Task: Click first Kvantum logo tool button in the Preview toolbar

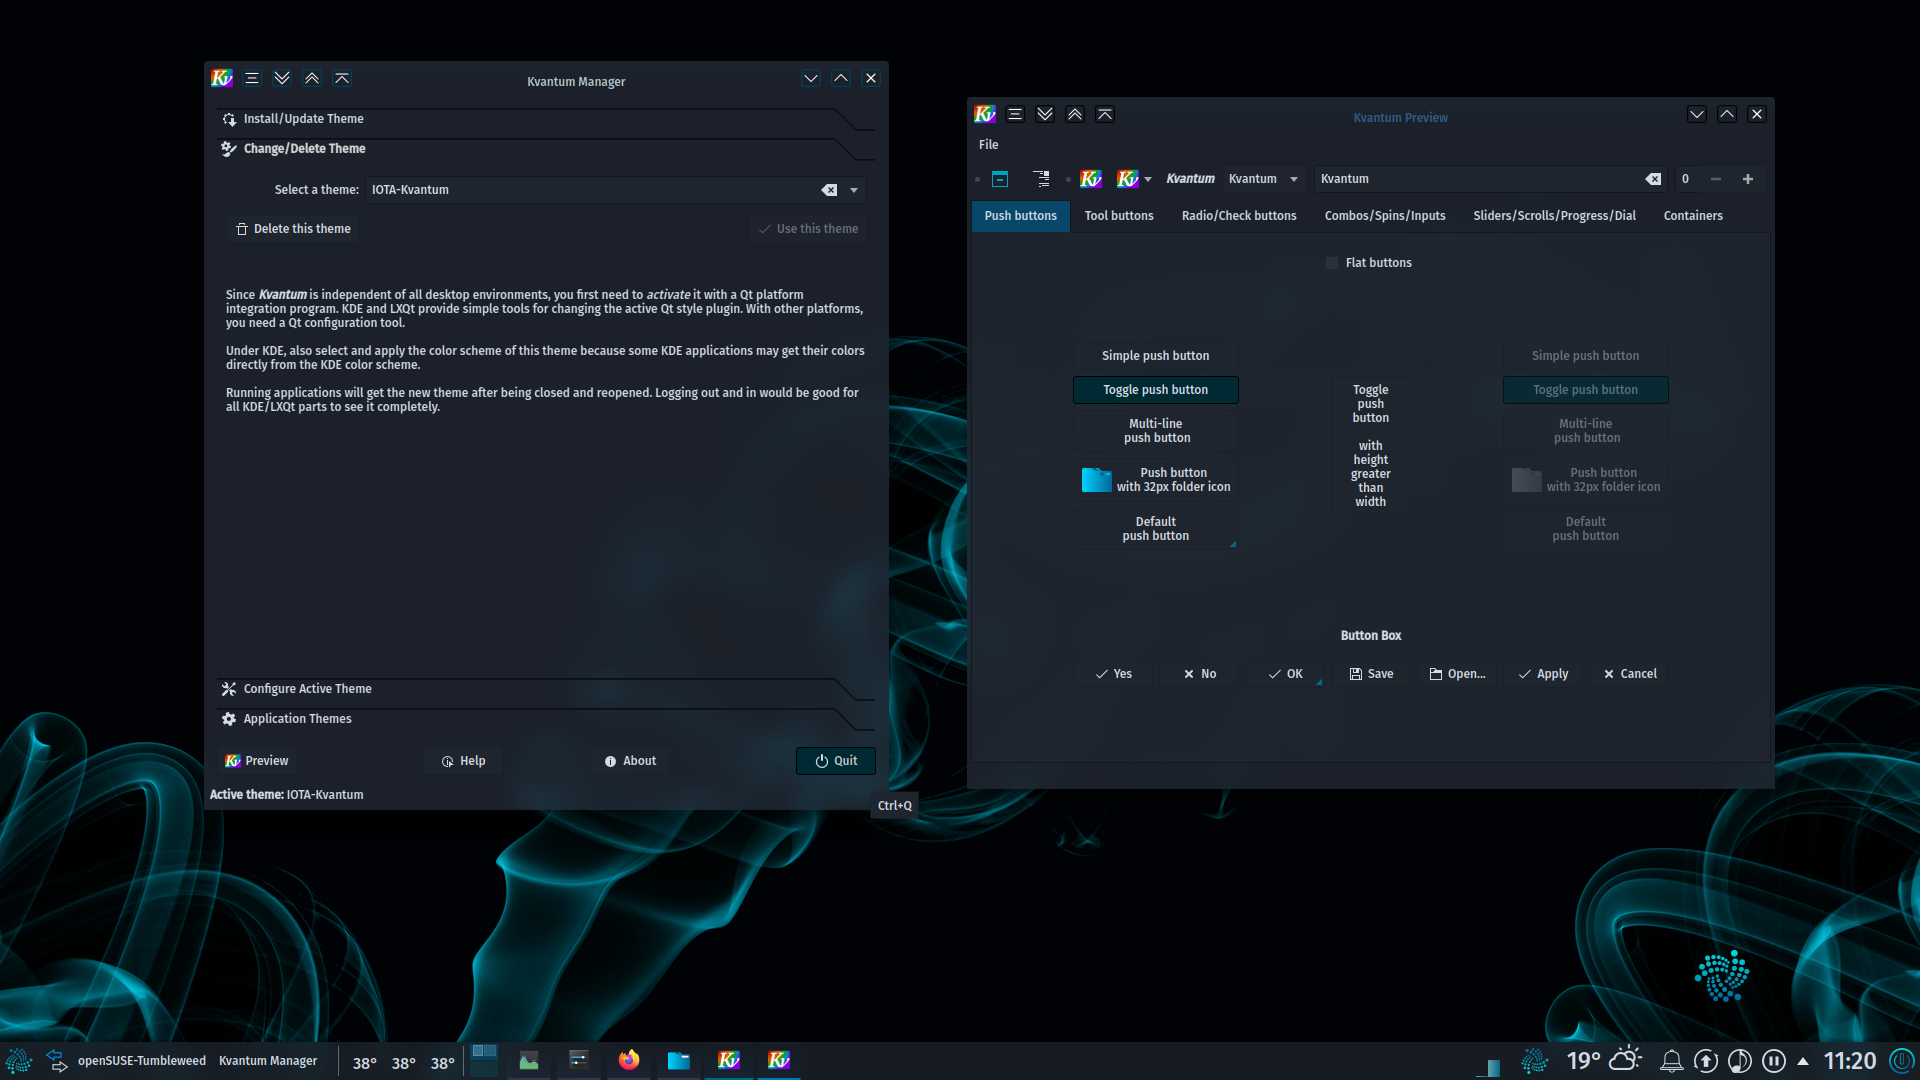Action: (1091, 179)
